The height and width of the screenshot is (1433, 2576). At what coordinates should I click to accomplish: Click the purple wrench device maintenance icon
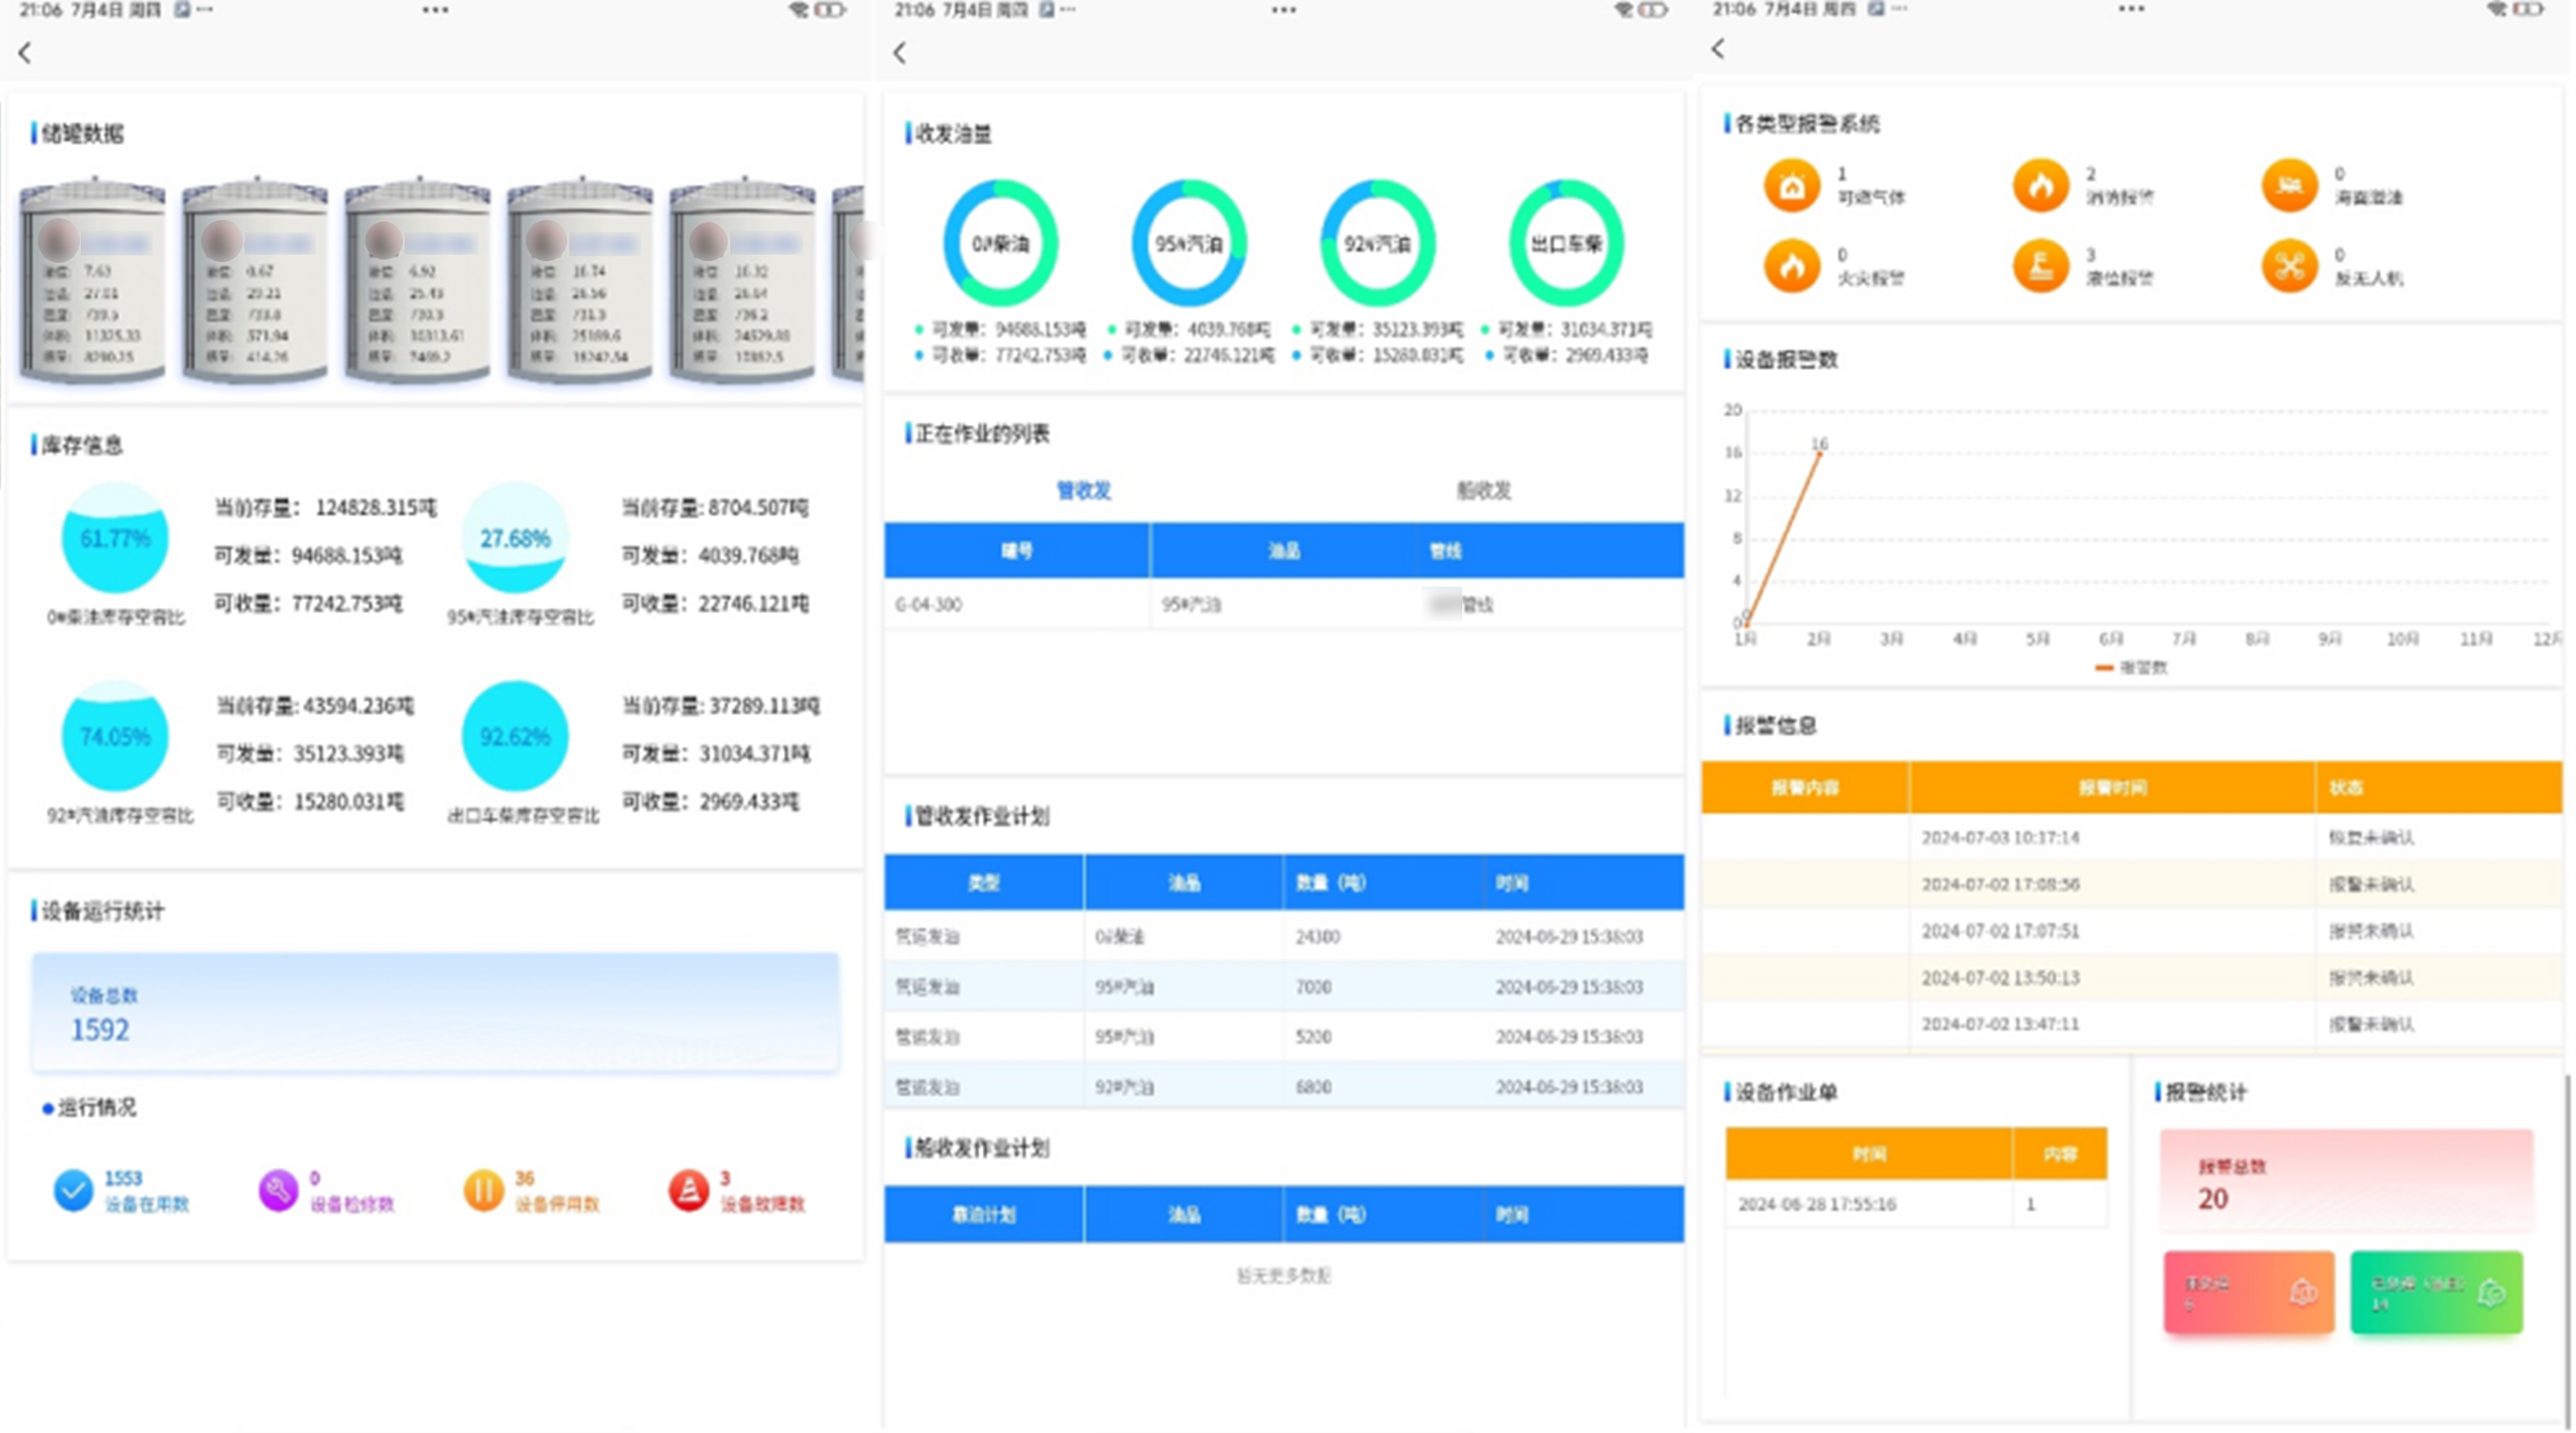tap(278, 1190)
